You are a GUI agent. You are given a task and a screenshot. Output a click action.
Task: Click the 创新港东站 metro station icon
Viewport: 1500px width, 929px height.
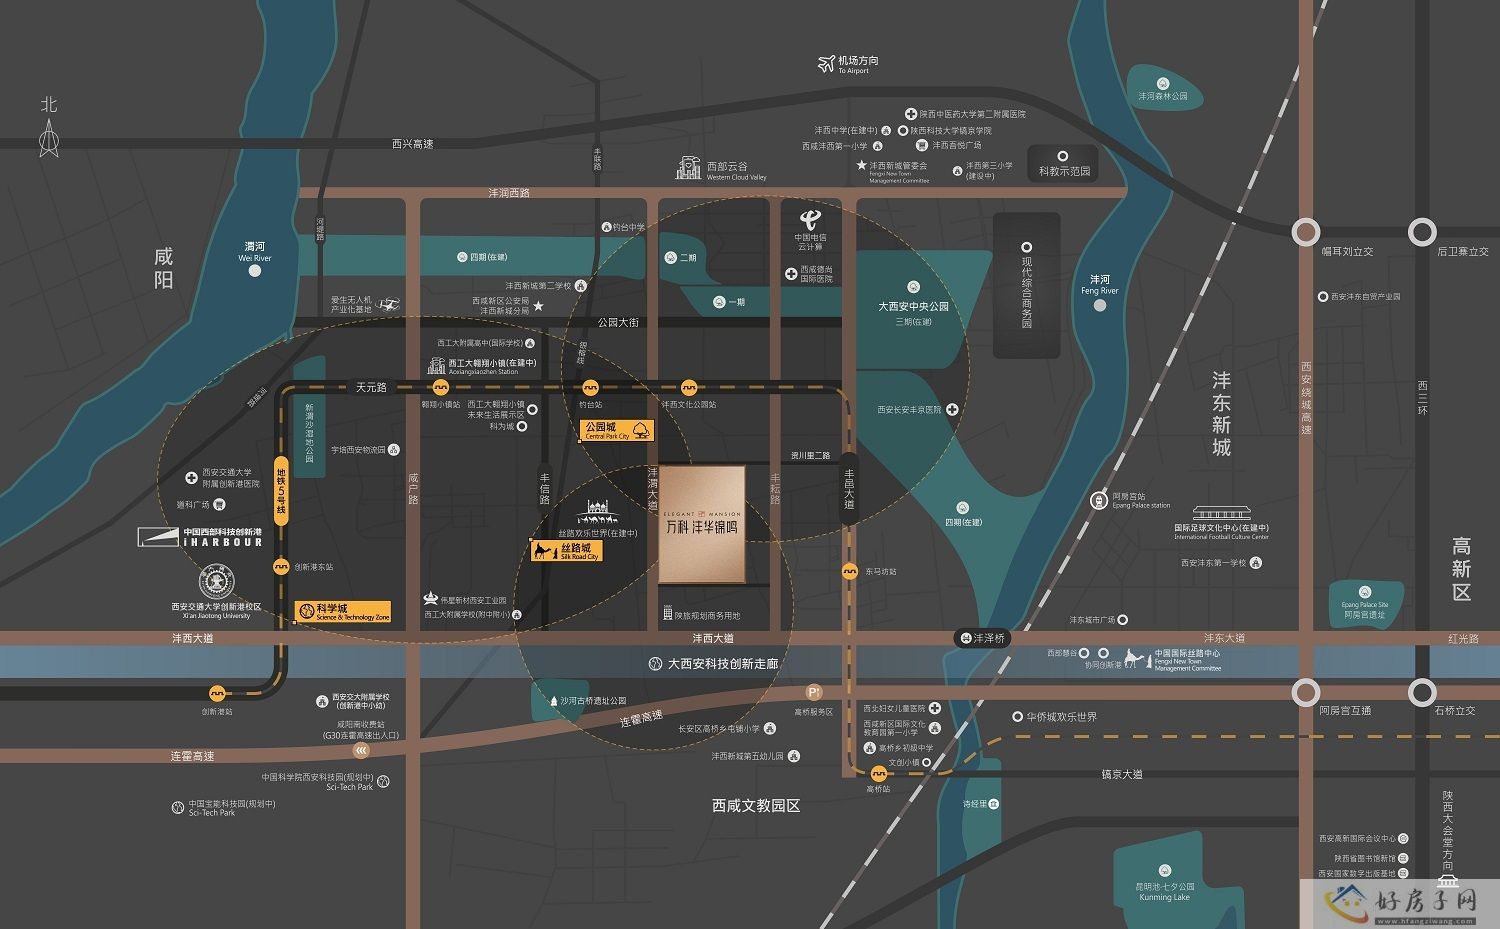pyautogui.click(x=281, y=567)
